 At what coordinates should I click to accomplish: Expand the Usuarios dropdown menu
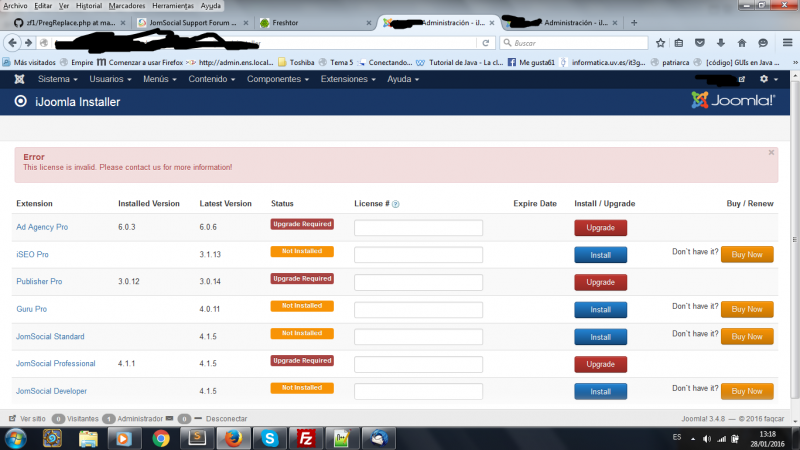pos(110,79)
